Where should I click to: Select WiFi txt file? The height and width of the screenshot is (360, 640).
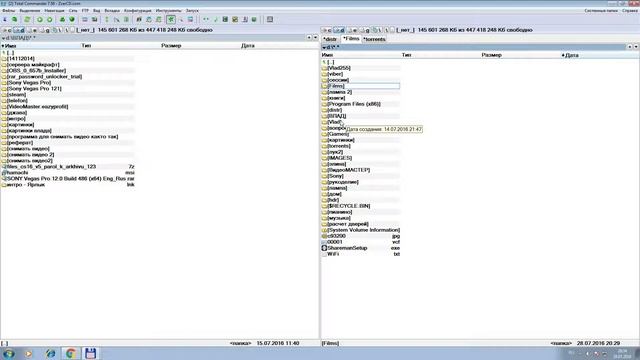360,254
